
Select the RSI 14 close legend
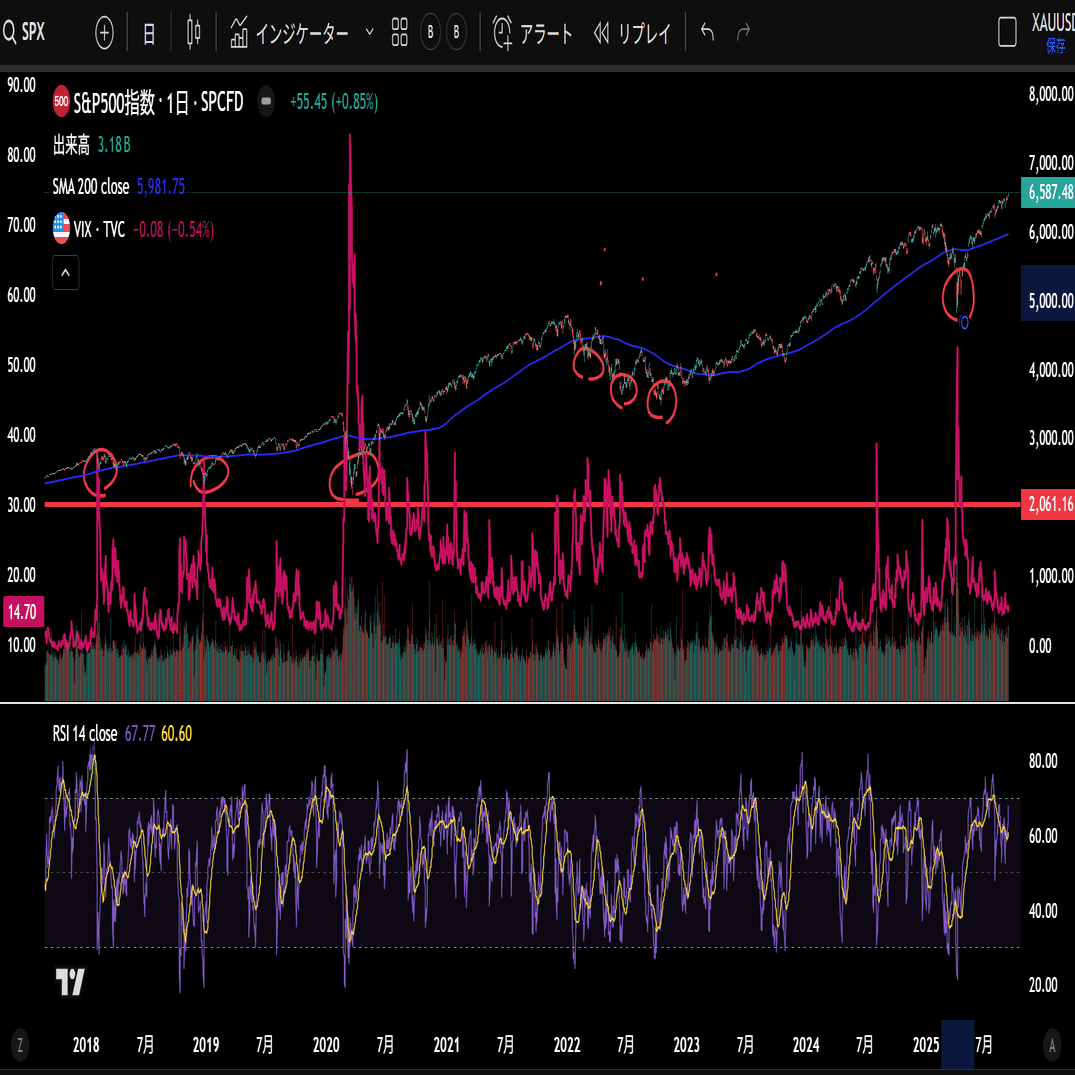pyautogui.click(x=85, y=734)
